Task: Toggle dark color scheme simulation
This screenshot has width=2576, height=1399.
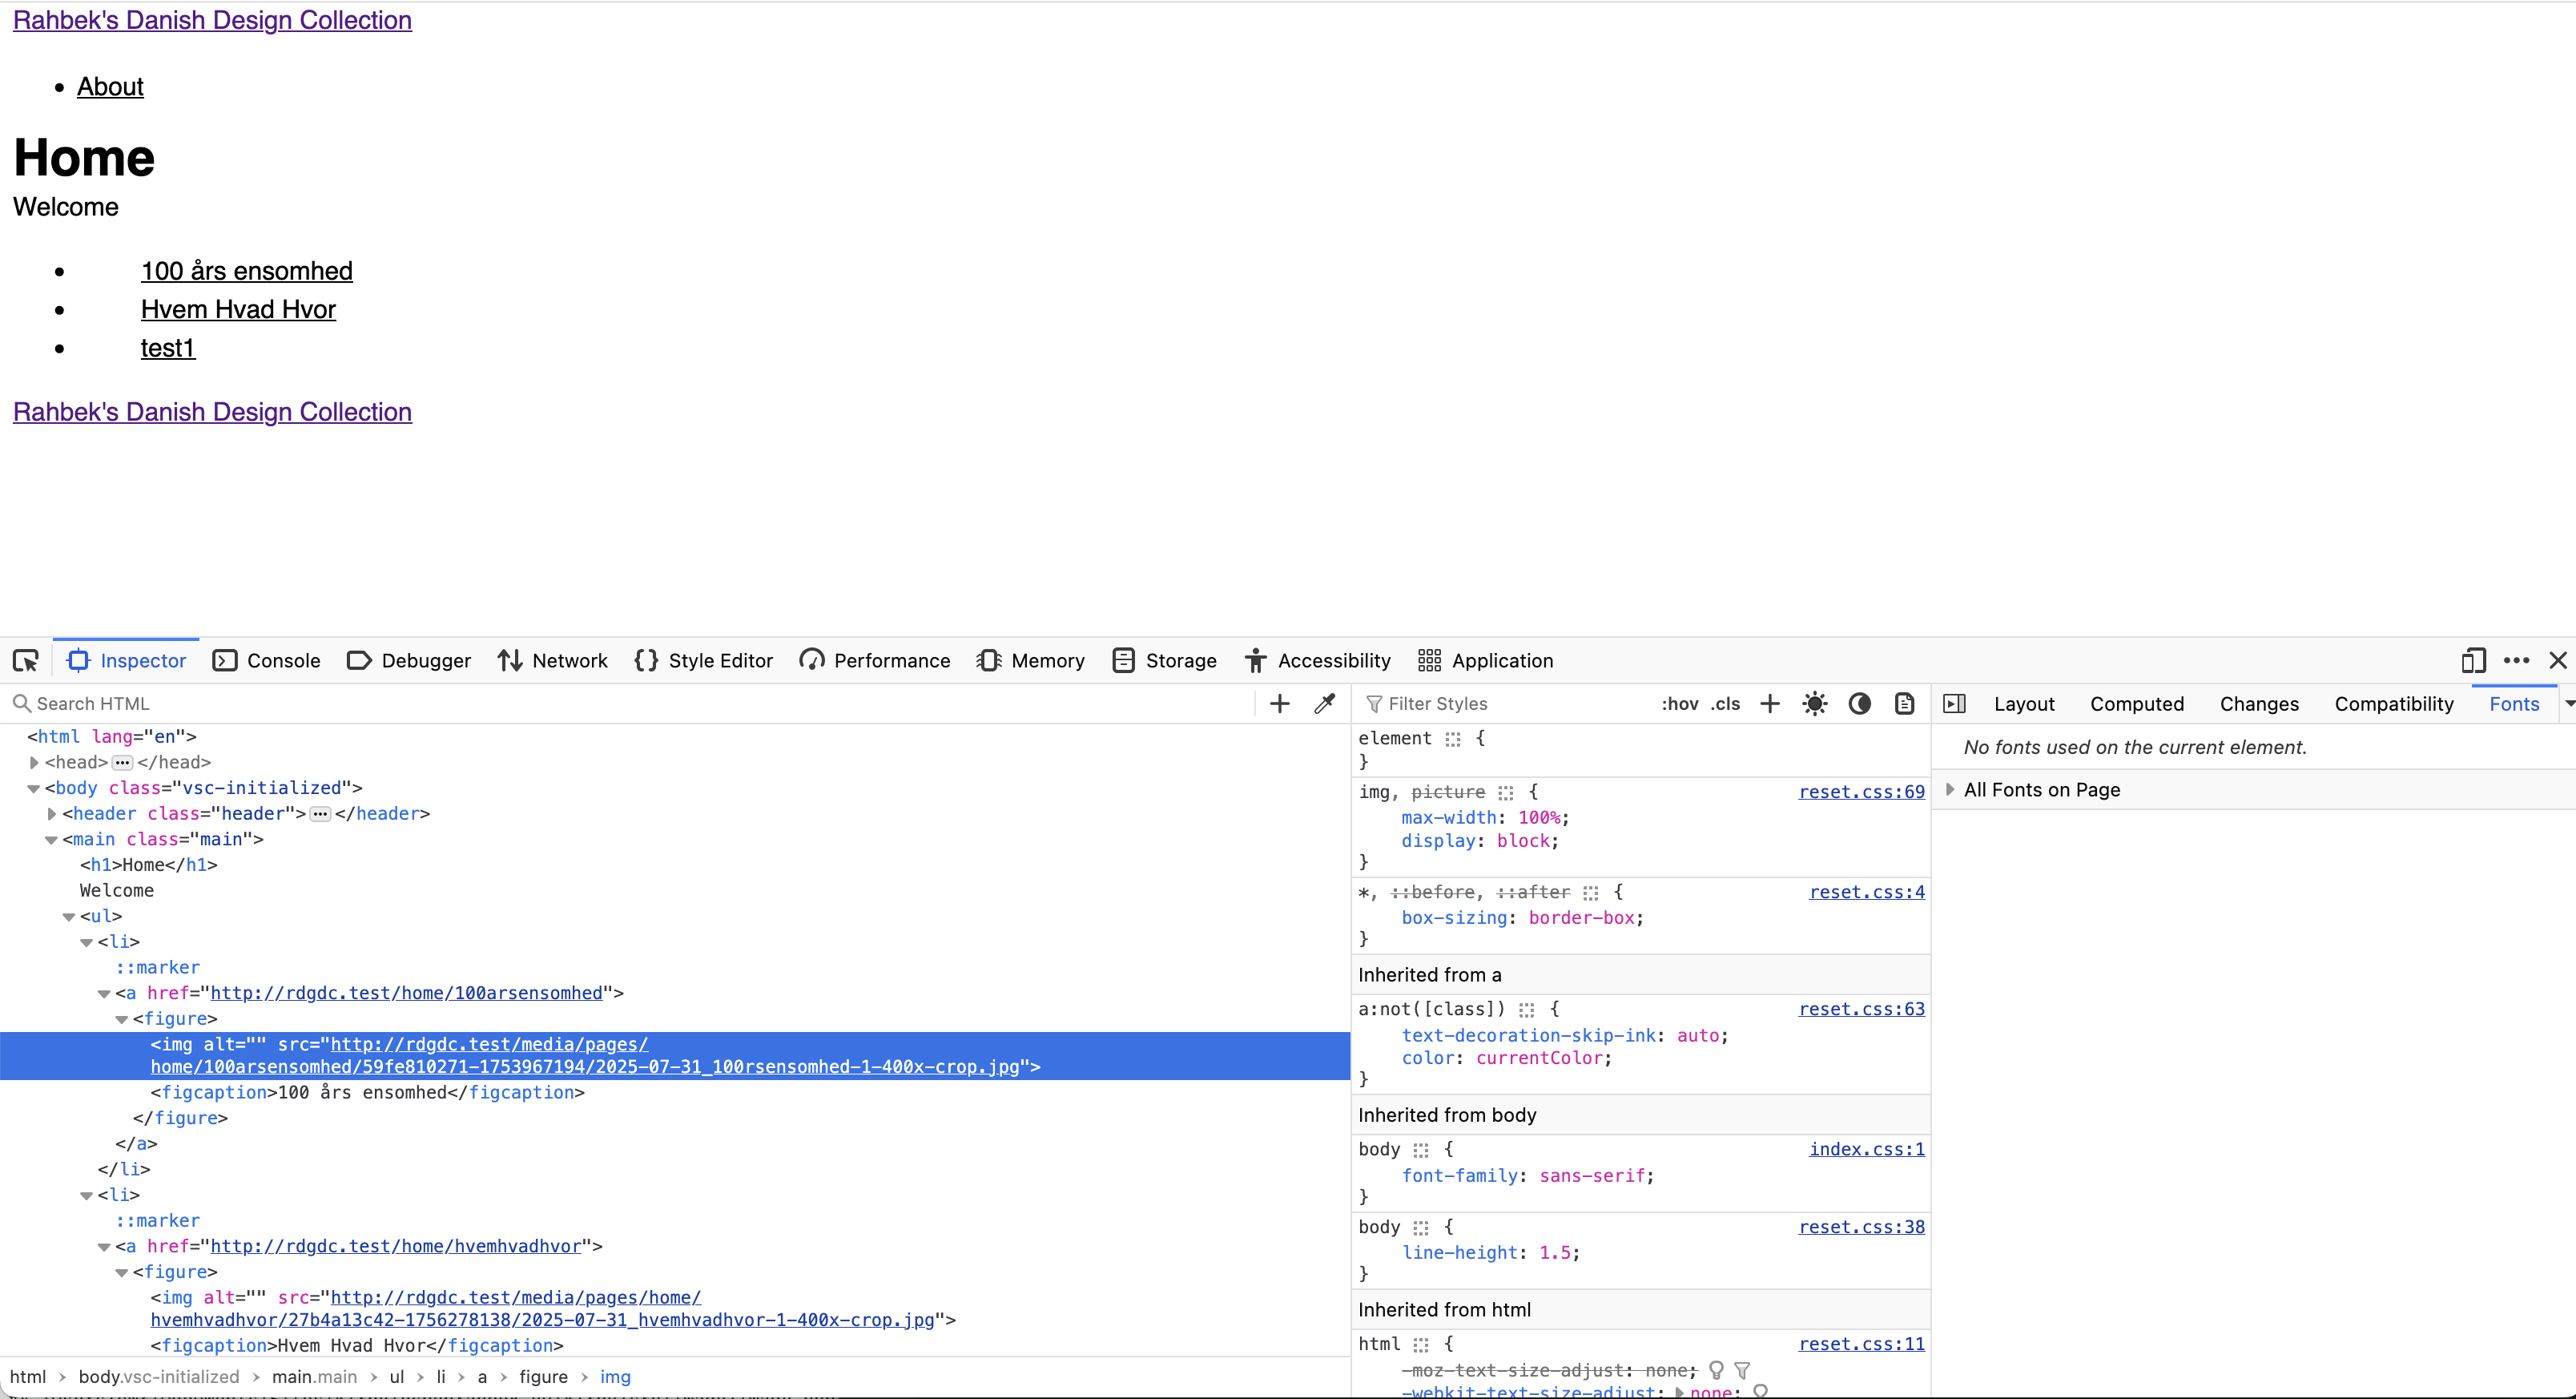Action: point(1859,704)
